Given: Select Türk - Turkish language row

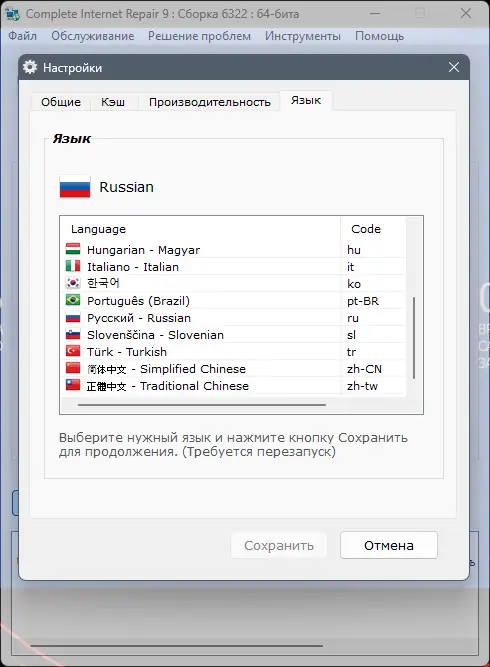Looking at the screenshot, I should (233, 352).
